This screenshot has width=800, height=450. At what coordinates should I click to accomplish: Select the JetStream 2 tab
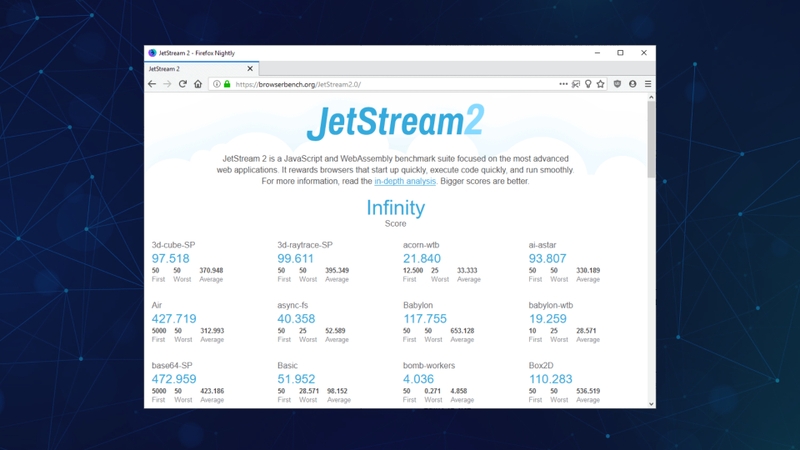tap(202, 68)
